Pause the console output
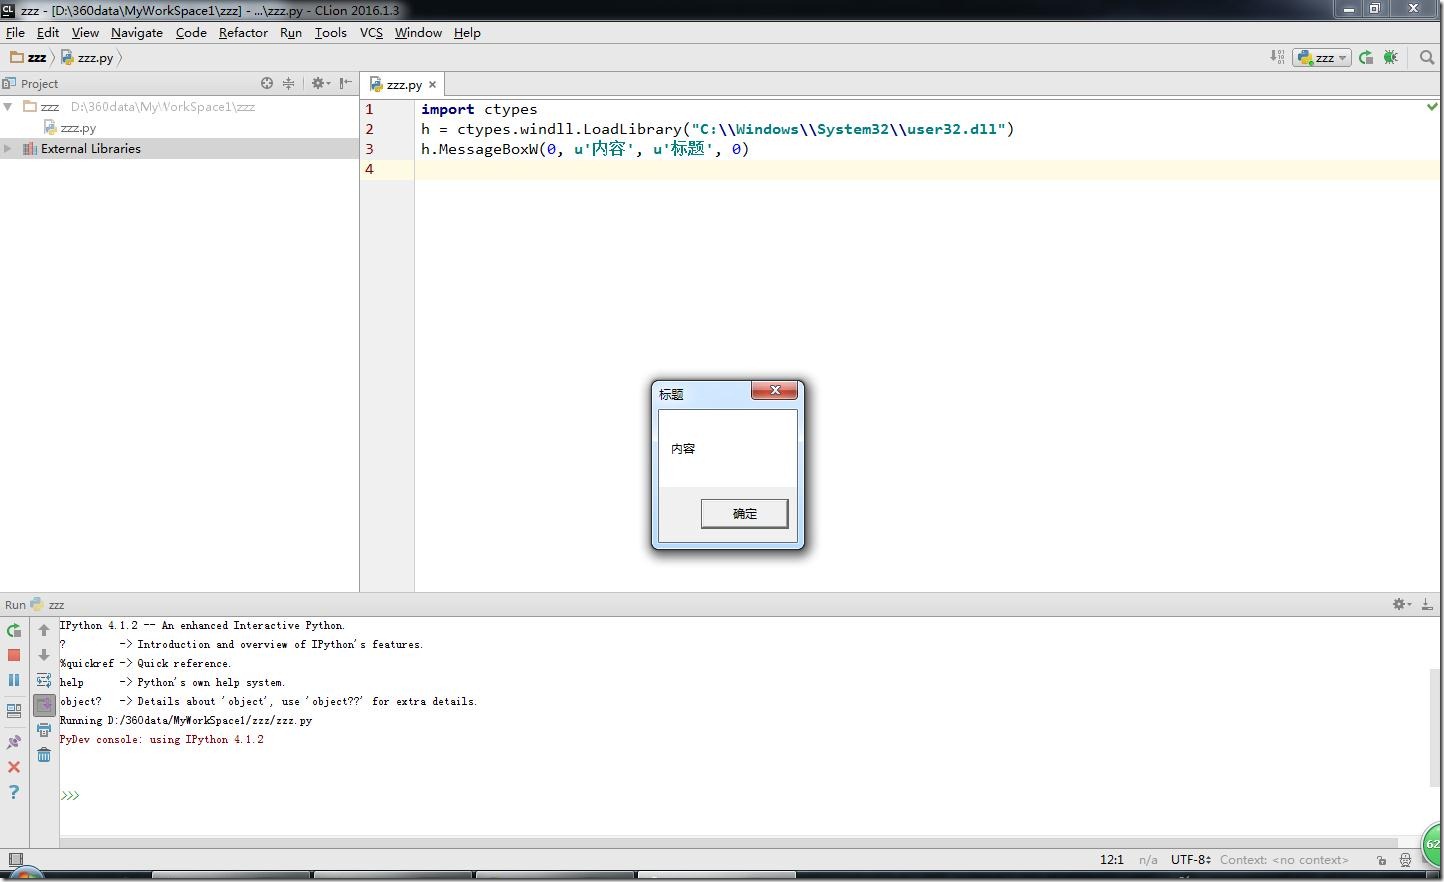 (x=14, y=680)
